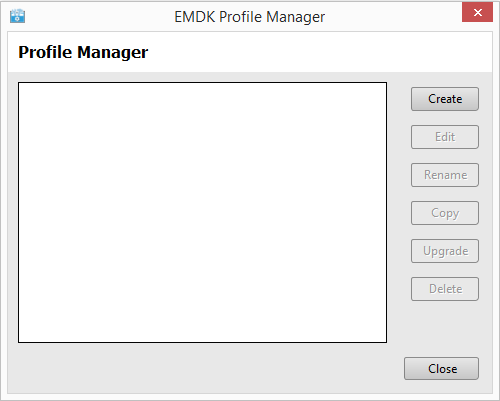The height and width of the screenshot is (401, 500).
Task: Click the Create button
Action: click(x=445, y=99)
